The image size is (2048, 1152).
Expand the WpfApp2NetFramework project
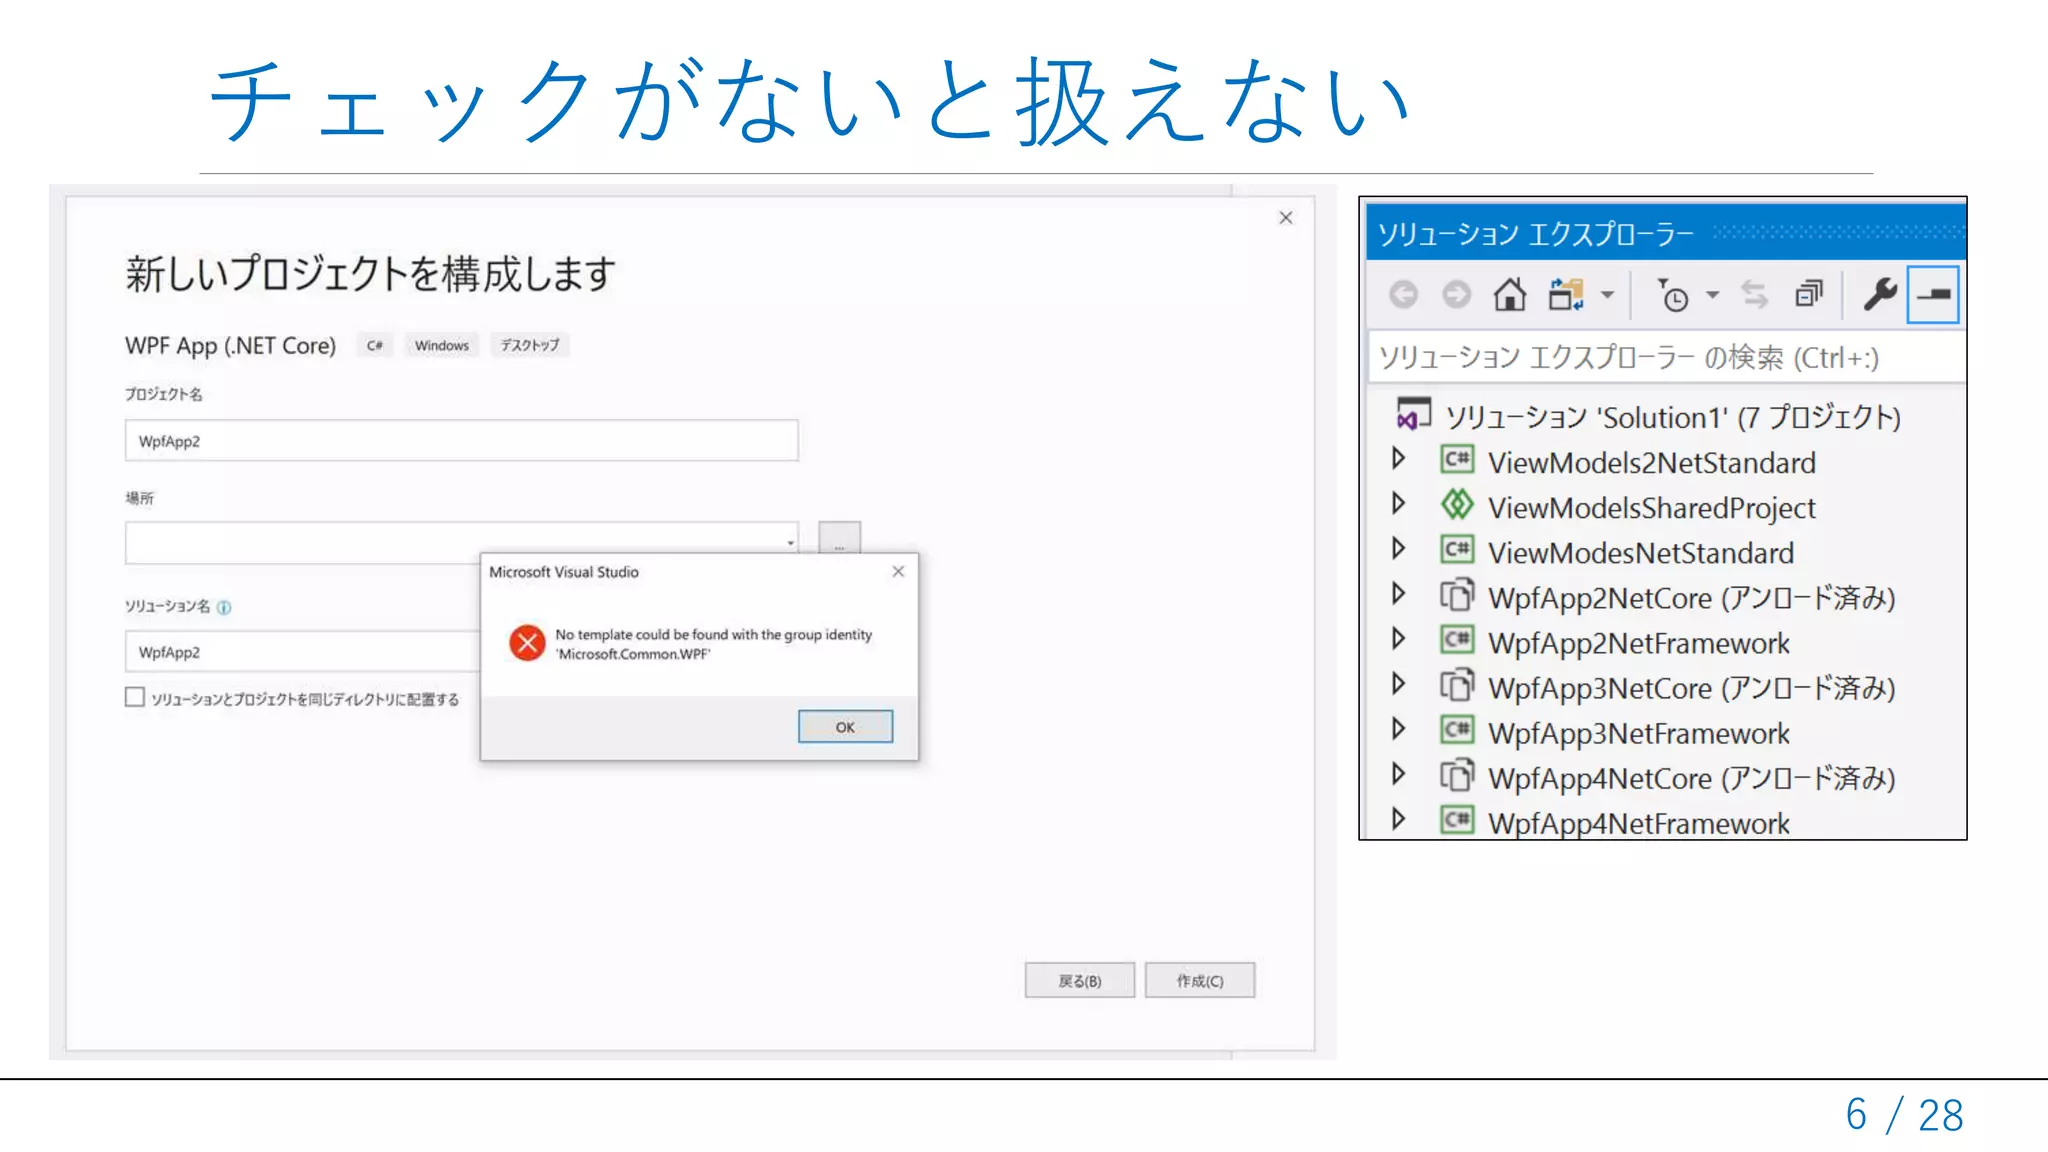1399,639
